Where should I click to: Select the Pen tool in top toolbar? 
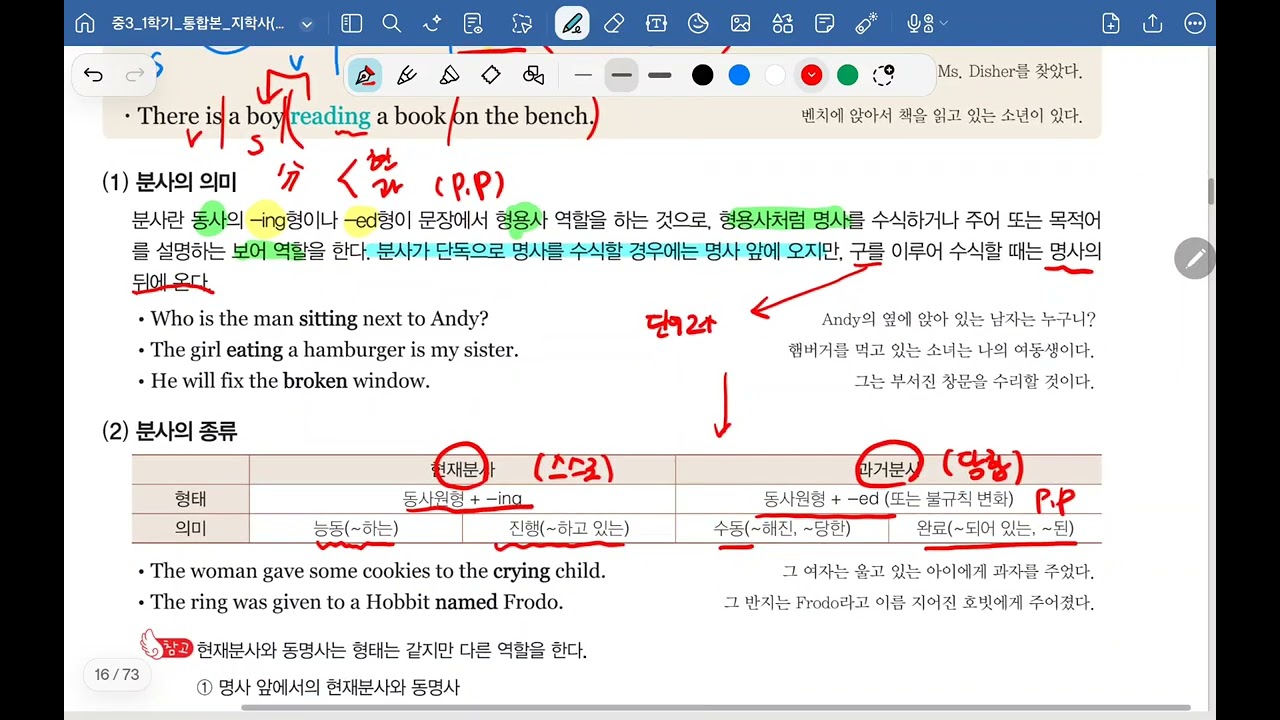click(x=572, y=23)
